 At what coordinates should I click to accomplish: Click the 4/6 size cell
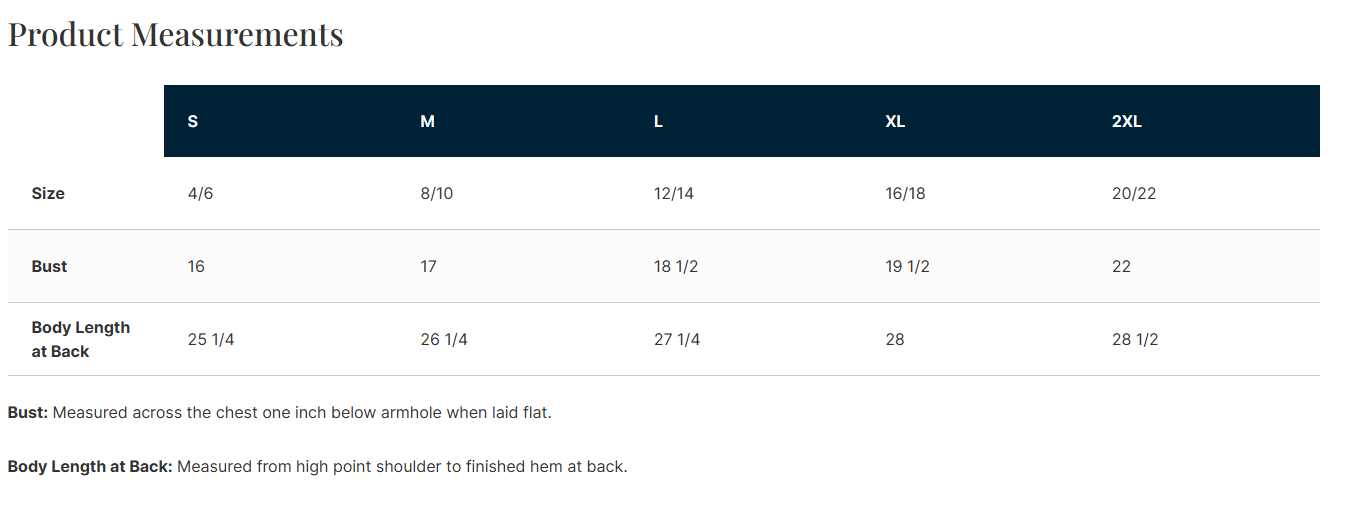pos(200,193)
